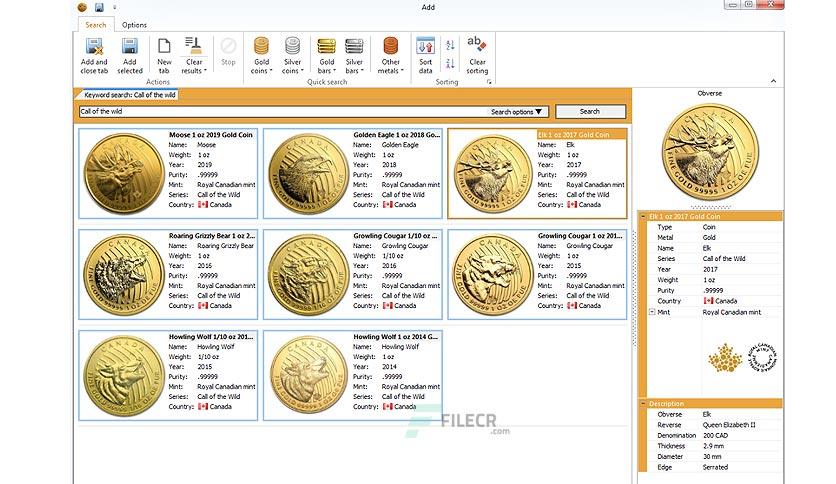836x484 pixels.
Task: Click the Add selected icon
Action: (x=130, y=46)
